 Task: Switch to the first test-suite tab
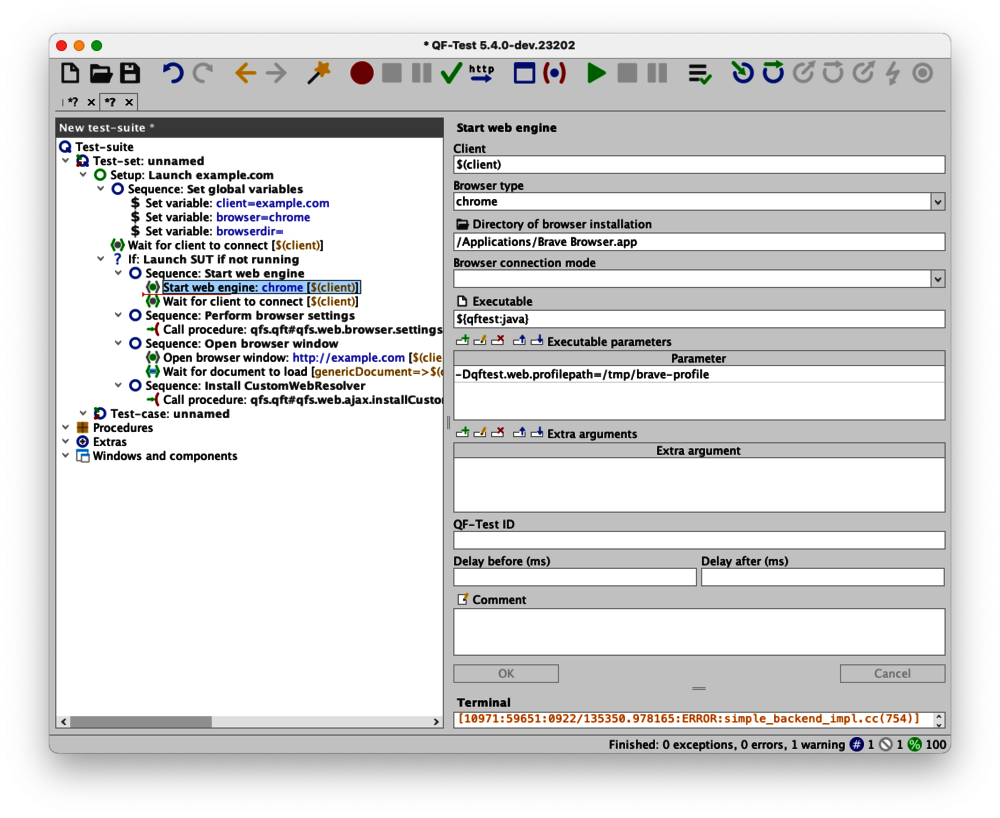(x=72, y=101)
